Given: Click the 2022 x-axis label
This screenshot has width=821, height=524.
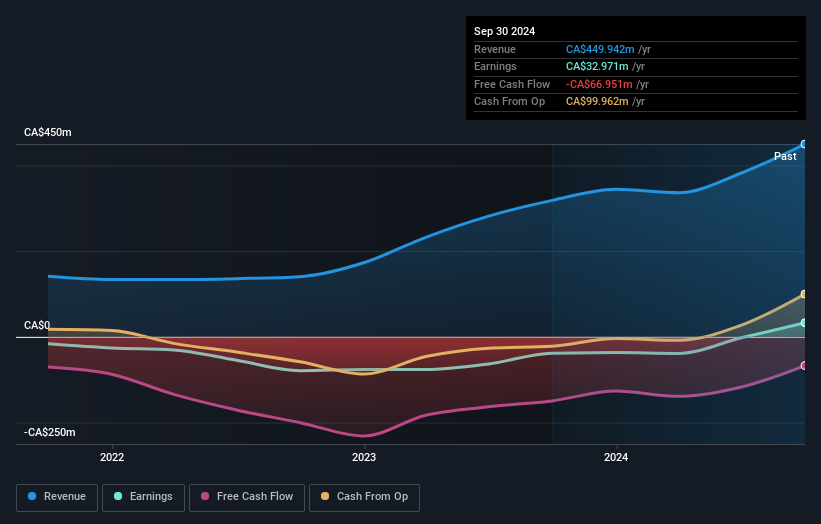Looking at the screenshot, I should tap(112, 457).
